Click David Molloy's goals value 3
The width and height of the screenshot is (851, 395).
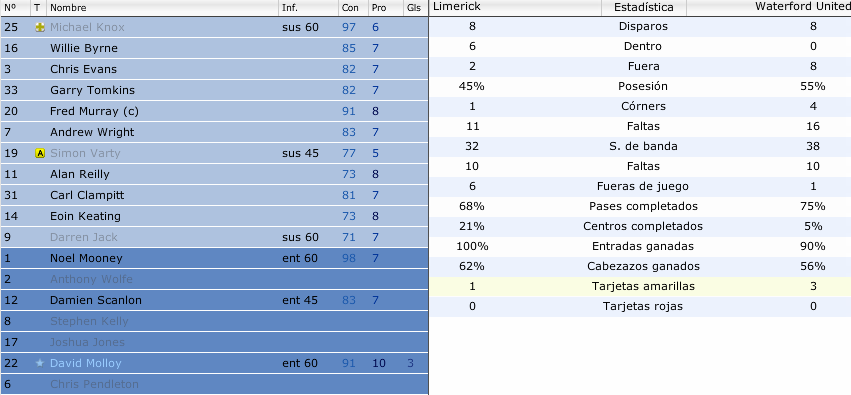coord(410,363)
